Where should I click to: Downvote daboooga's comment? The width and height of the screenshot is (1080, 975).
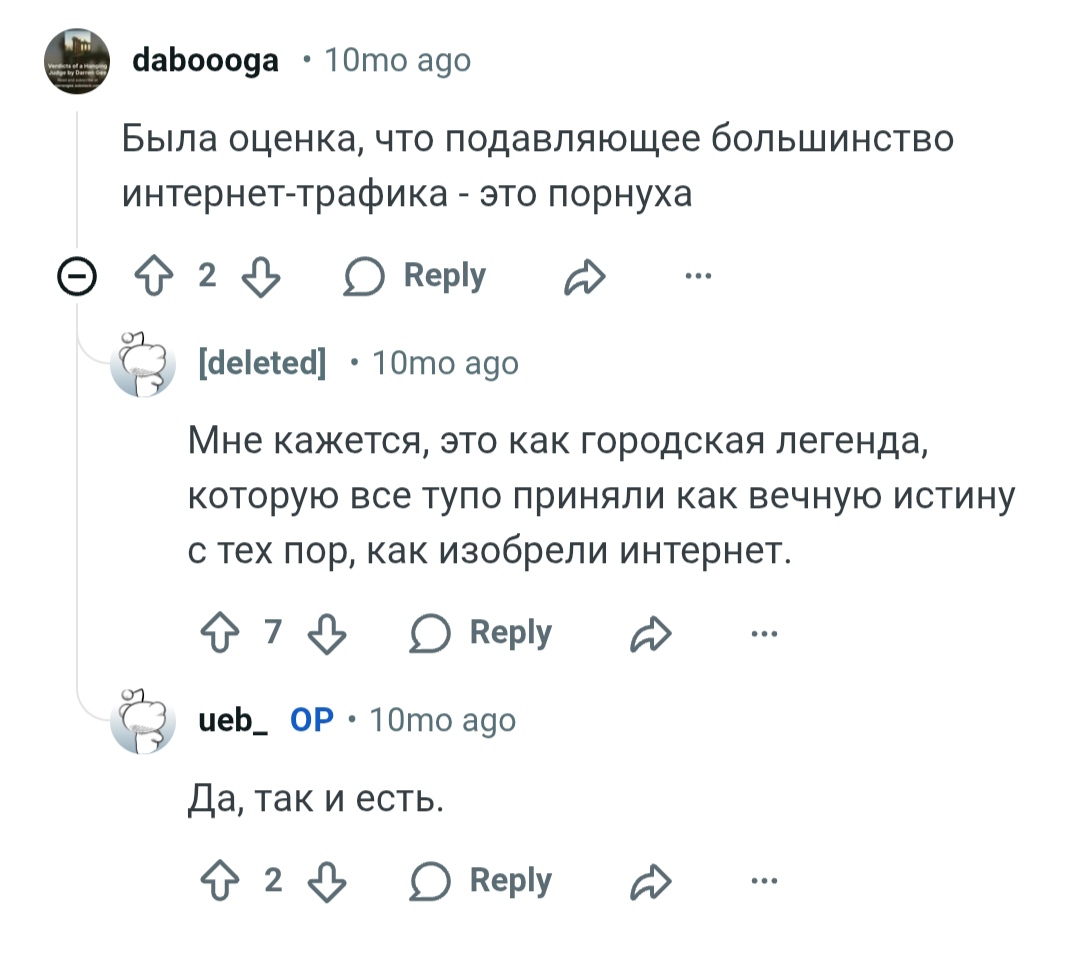[x=259, y=276]
